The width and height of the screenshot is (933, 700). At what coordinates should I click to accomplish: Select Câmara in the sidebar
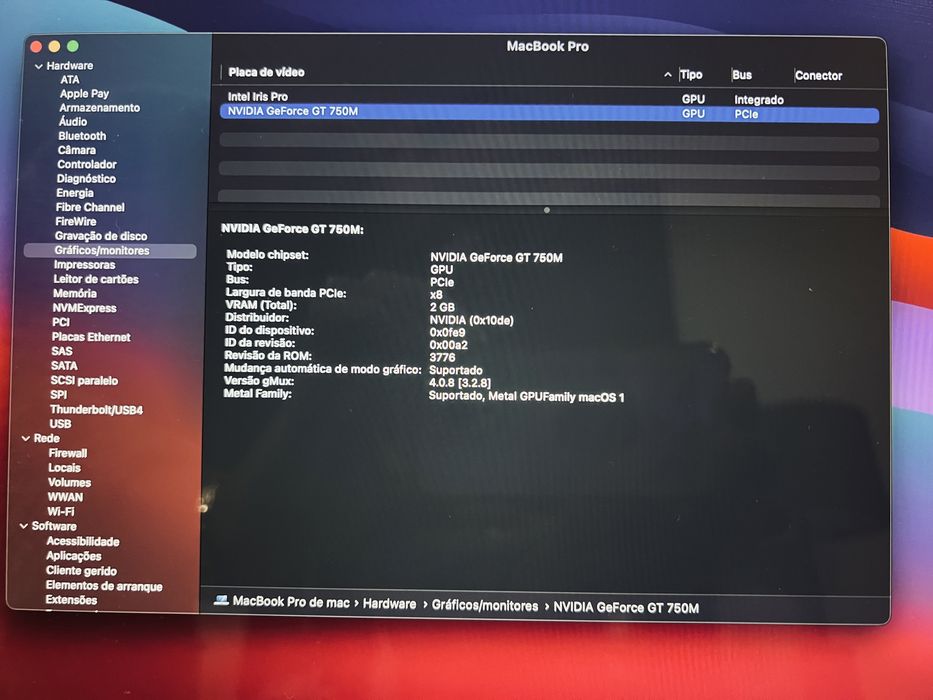click(76, 151)
